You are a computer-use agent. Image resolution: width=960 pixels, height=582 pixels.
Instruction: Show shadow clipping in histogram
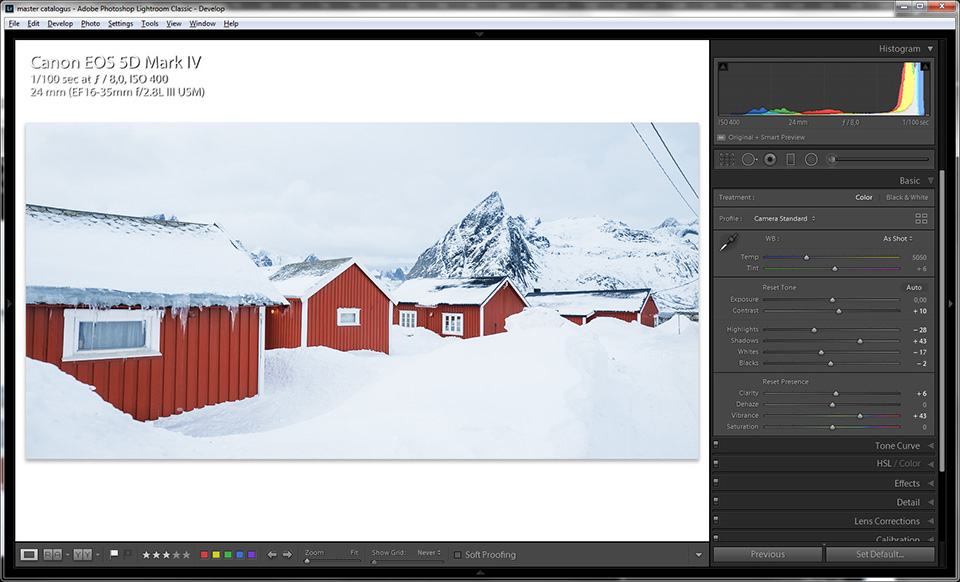pyautogui.click(x=723, y=66)
